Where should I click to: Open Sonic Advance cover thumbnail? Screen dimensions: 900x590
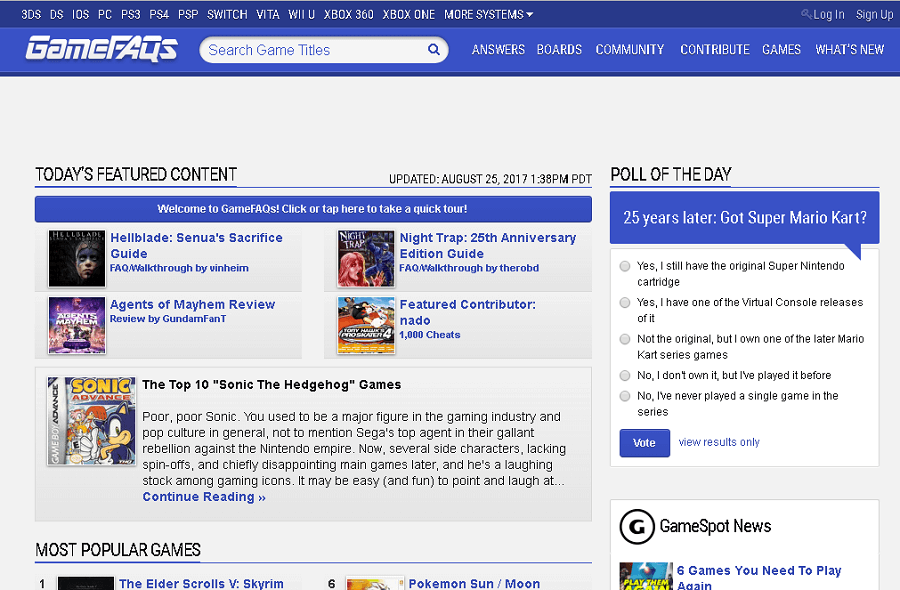pyautogui.click(x=91, y=421)
